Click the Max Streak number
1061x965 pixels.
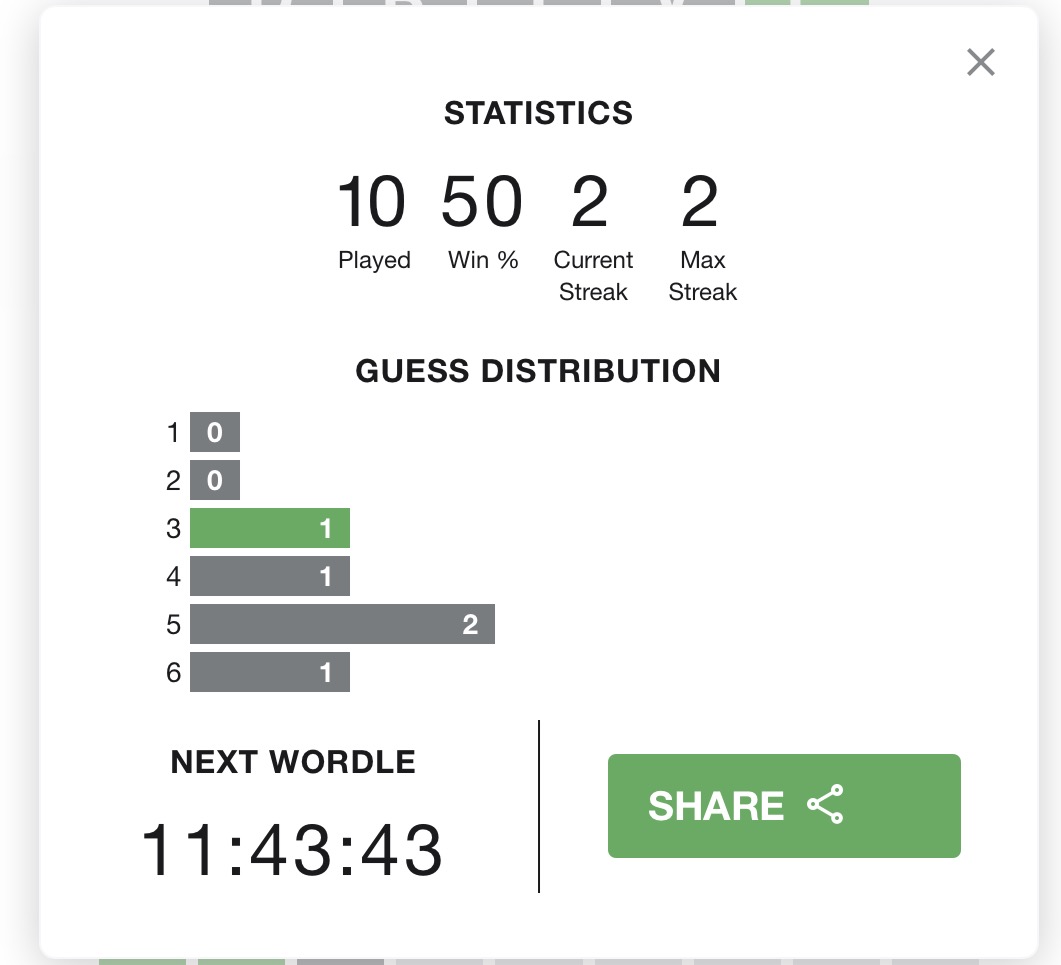(700, 202)
